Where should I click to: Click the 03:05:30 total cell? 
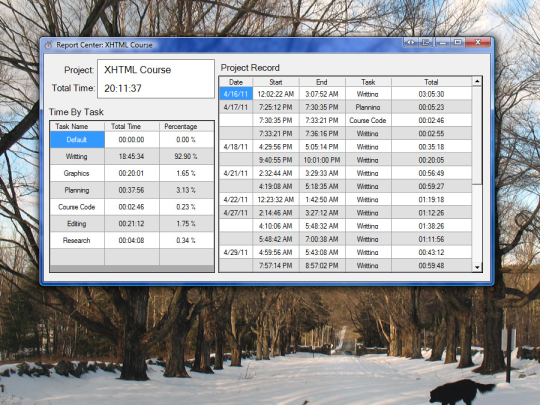click(432, 94)
